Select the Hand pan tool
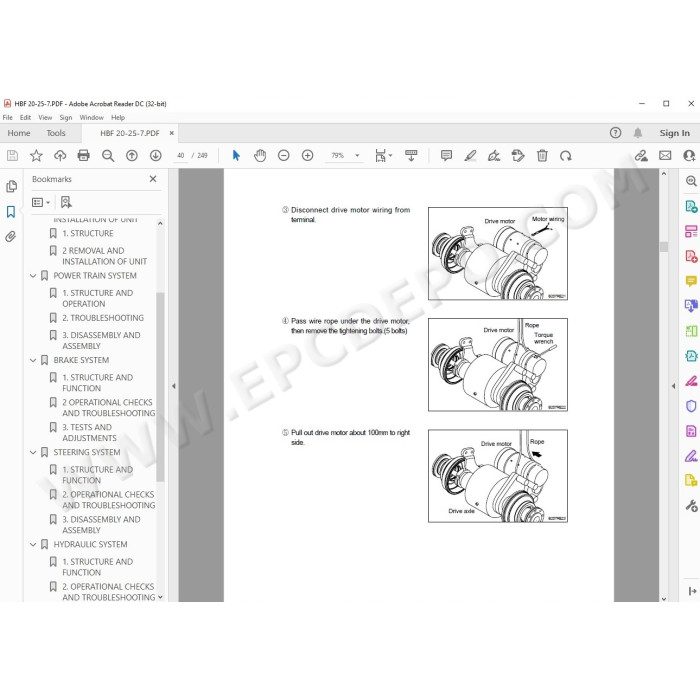The width and height of the screenshot is (700, 700). pyautogui.click(x=260, y=155)
